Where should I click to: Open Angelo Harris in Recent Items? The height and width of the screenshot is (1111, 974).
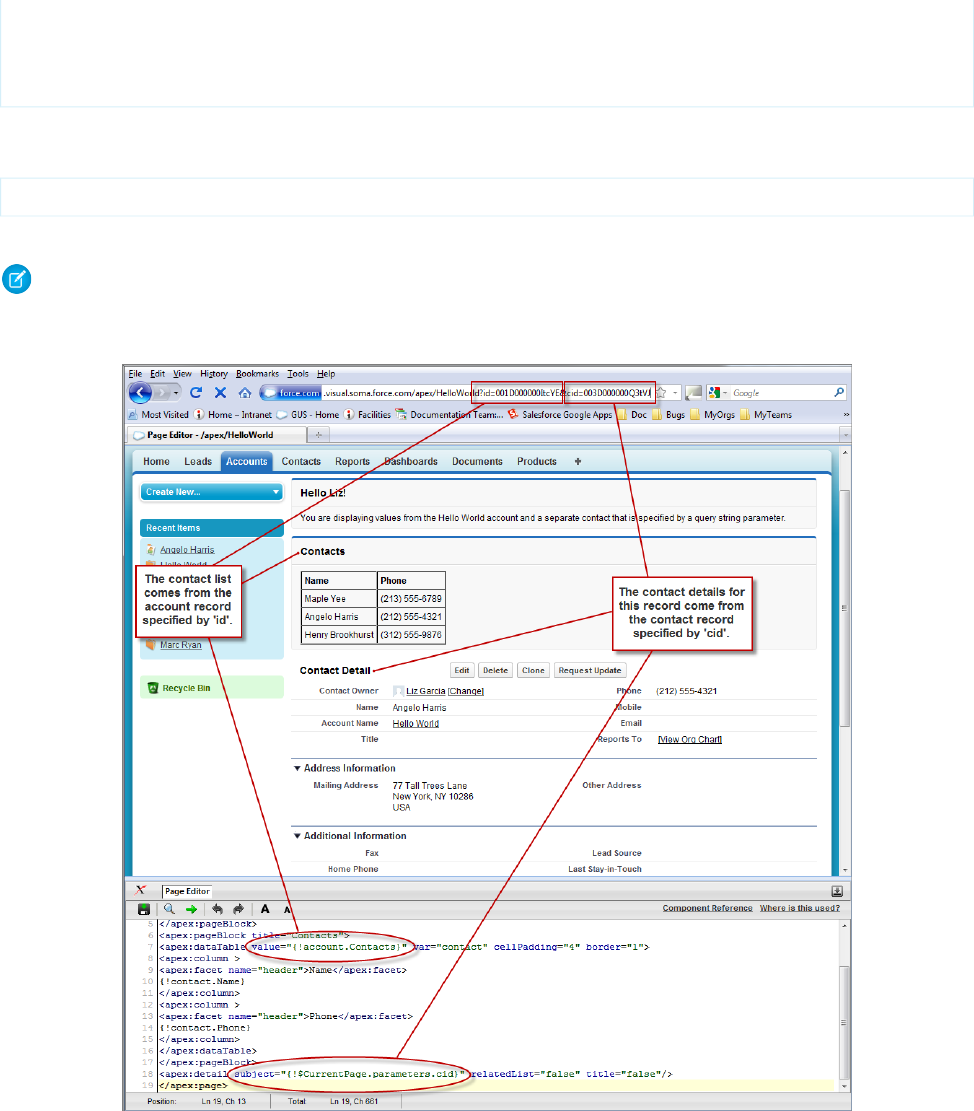point(187,550)
